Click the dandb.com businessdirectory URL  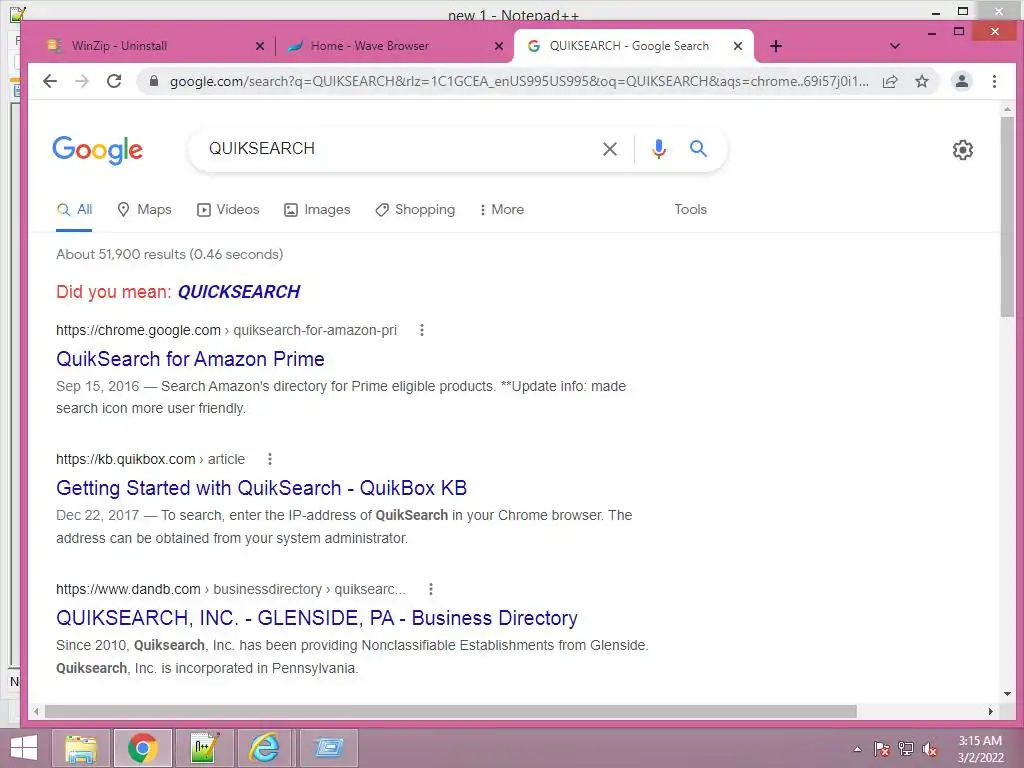point(231,590)
